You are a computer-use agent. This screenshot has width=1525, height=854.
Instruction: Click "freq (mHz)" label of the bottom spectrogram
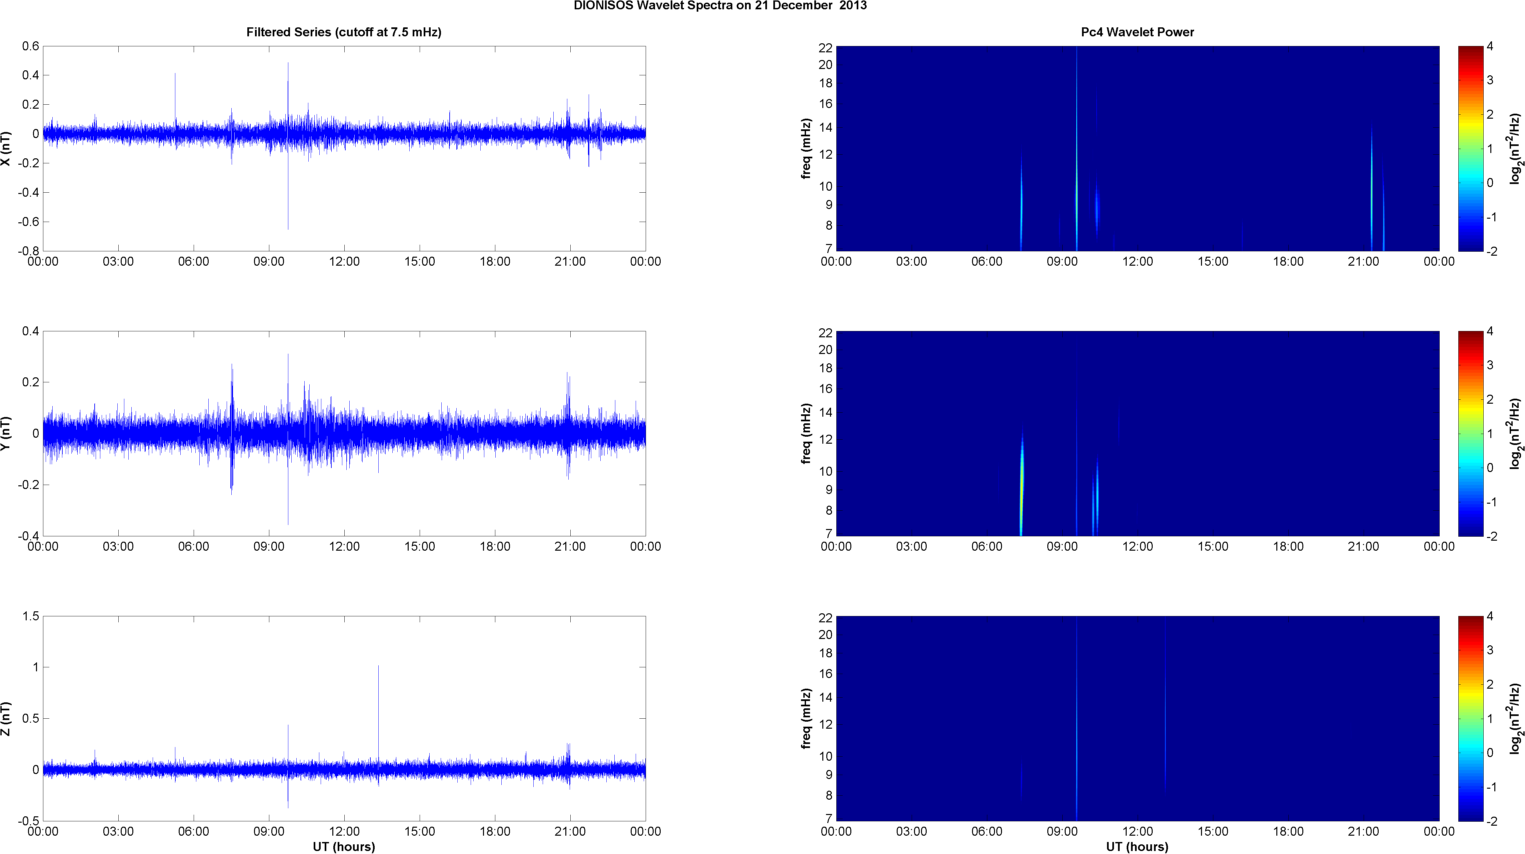pyautogui.click(x=806, y=718)
